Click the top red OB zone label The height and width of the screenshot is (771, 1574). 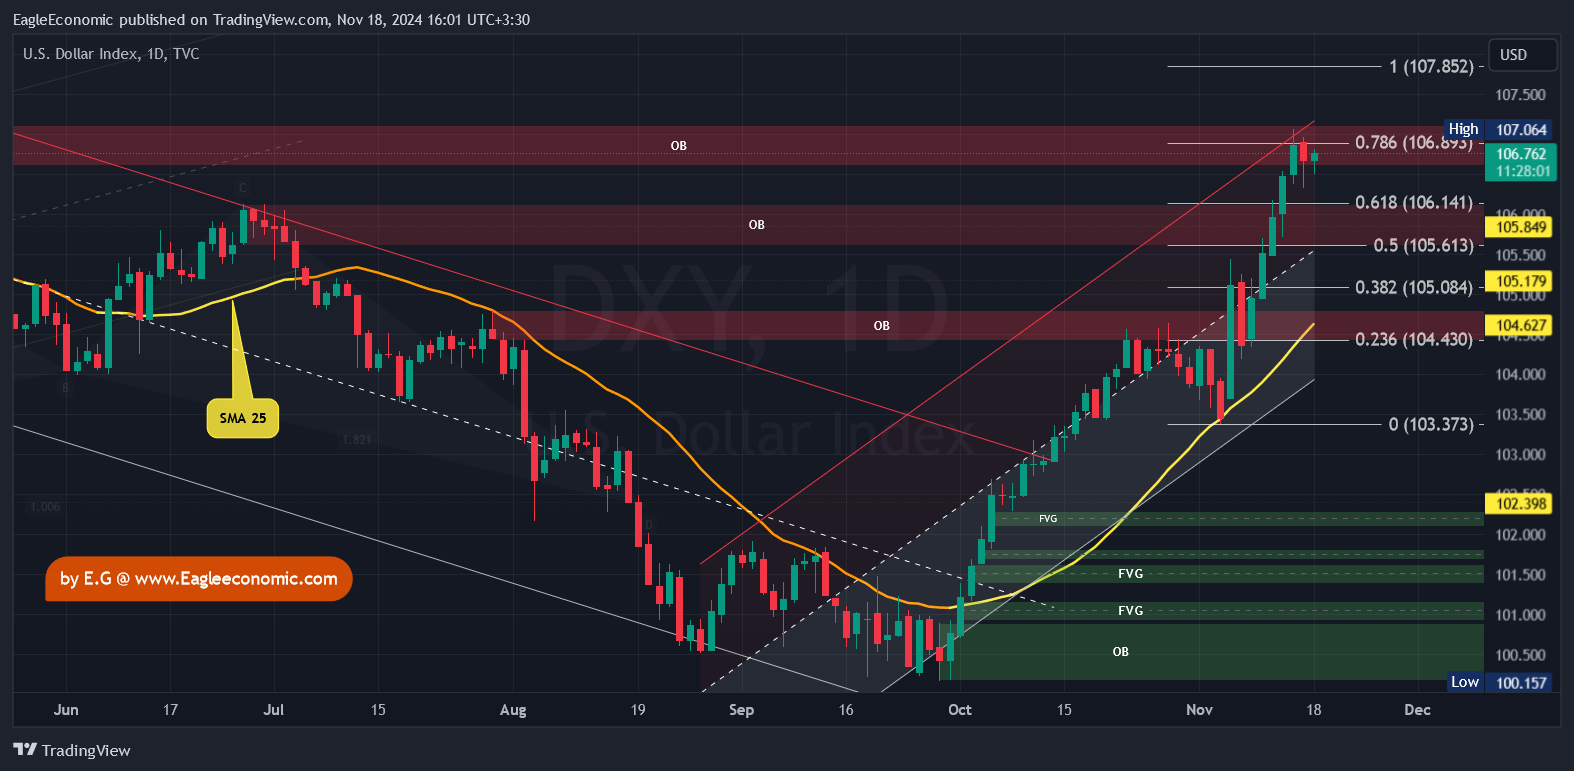679,146
